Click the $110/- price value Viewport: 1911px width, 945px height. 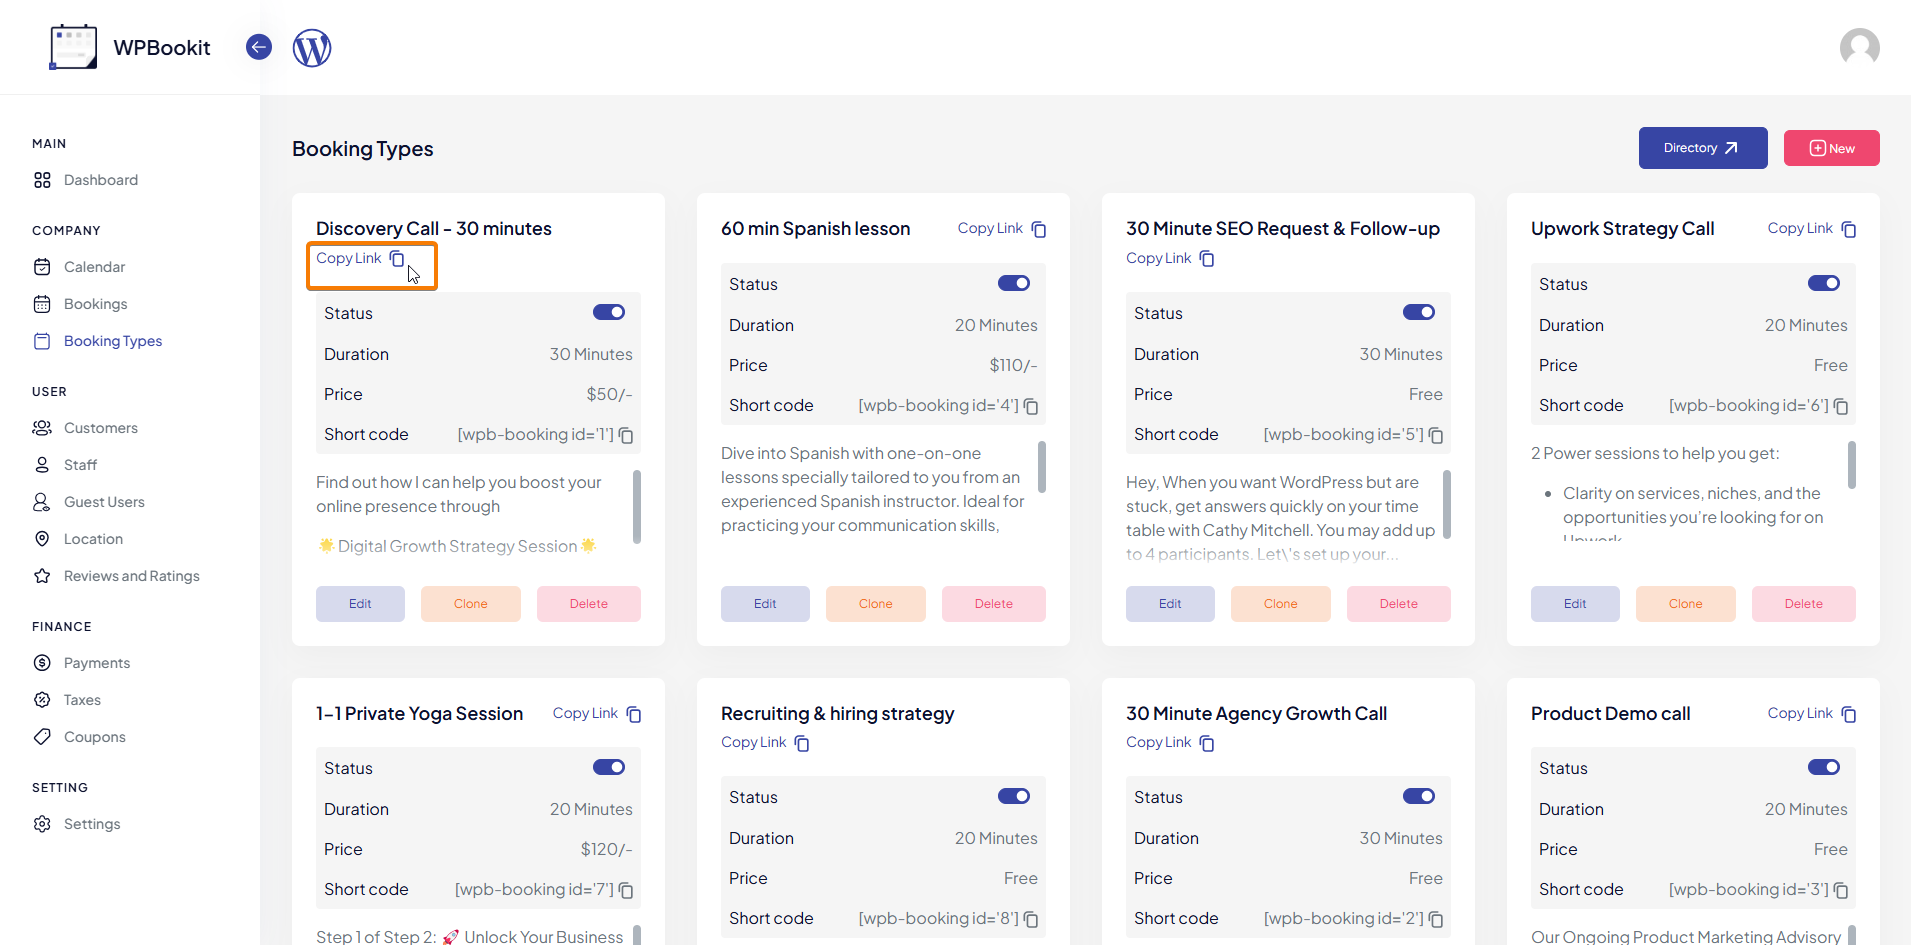(1013, 365)
